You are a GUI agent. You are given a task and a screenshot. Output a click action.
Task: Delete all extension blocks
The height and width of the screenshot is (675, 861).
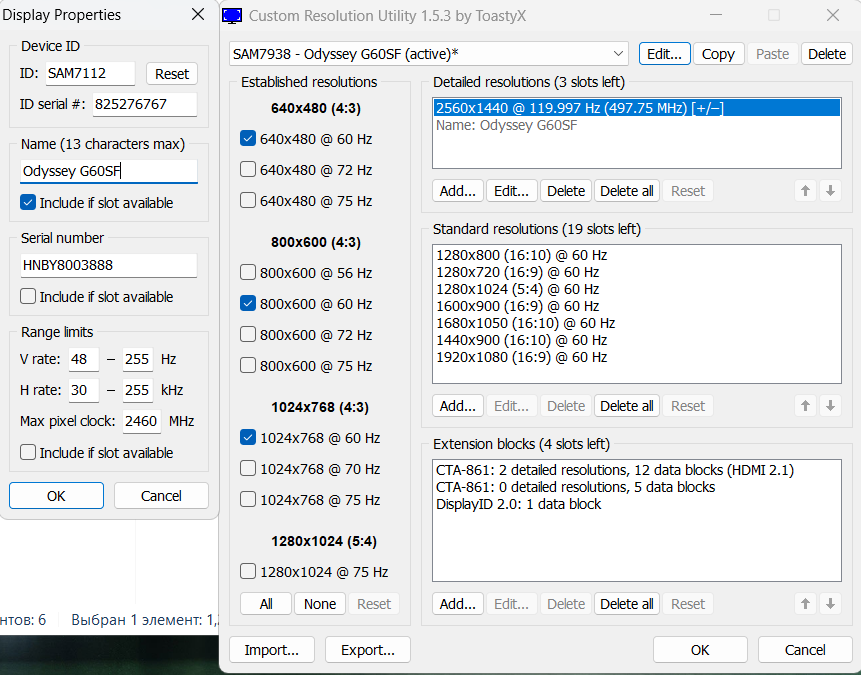click(627, 604)
